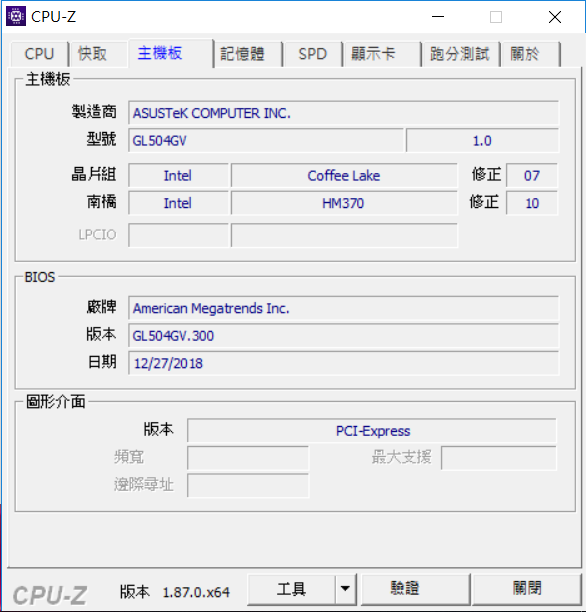Click BIOS date 12/27/2018
Screen dimensions: 586x612
[344, 363]
